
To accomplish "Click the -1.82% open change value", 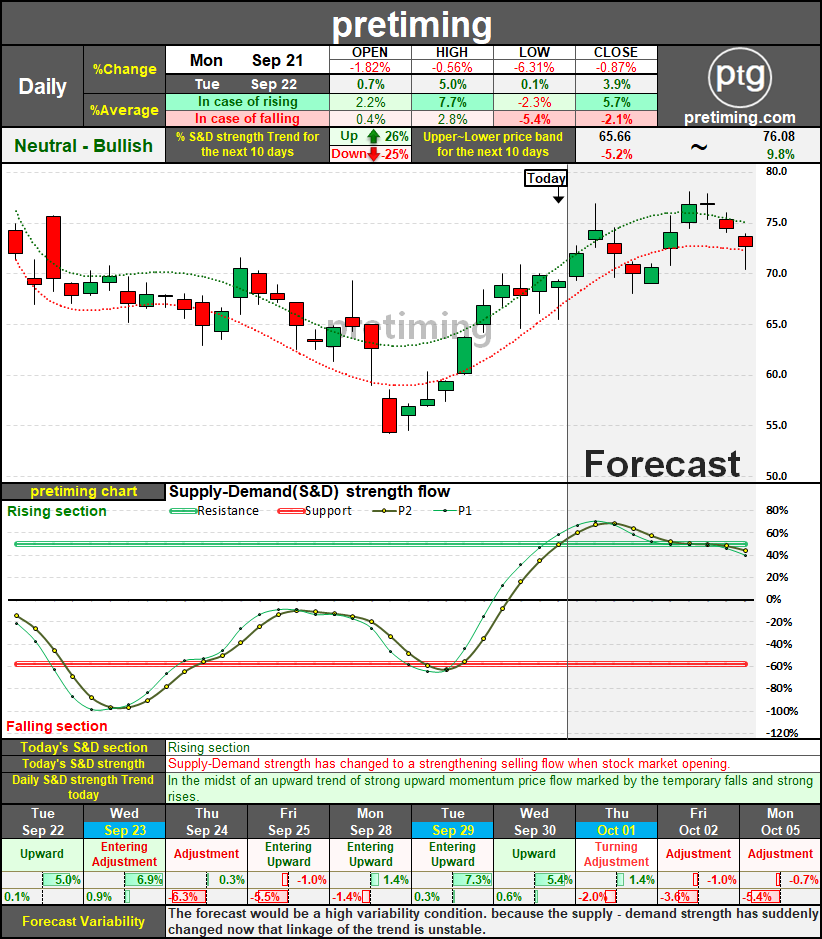I will coord(370,67).
